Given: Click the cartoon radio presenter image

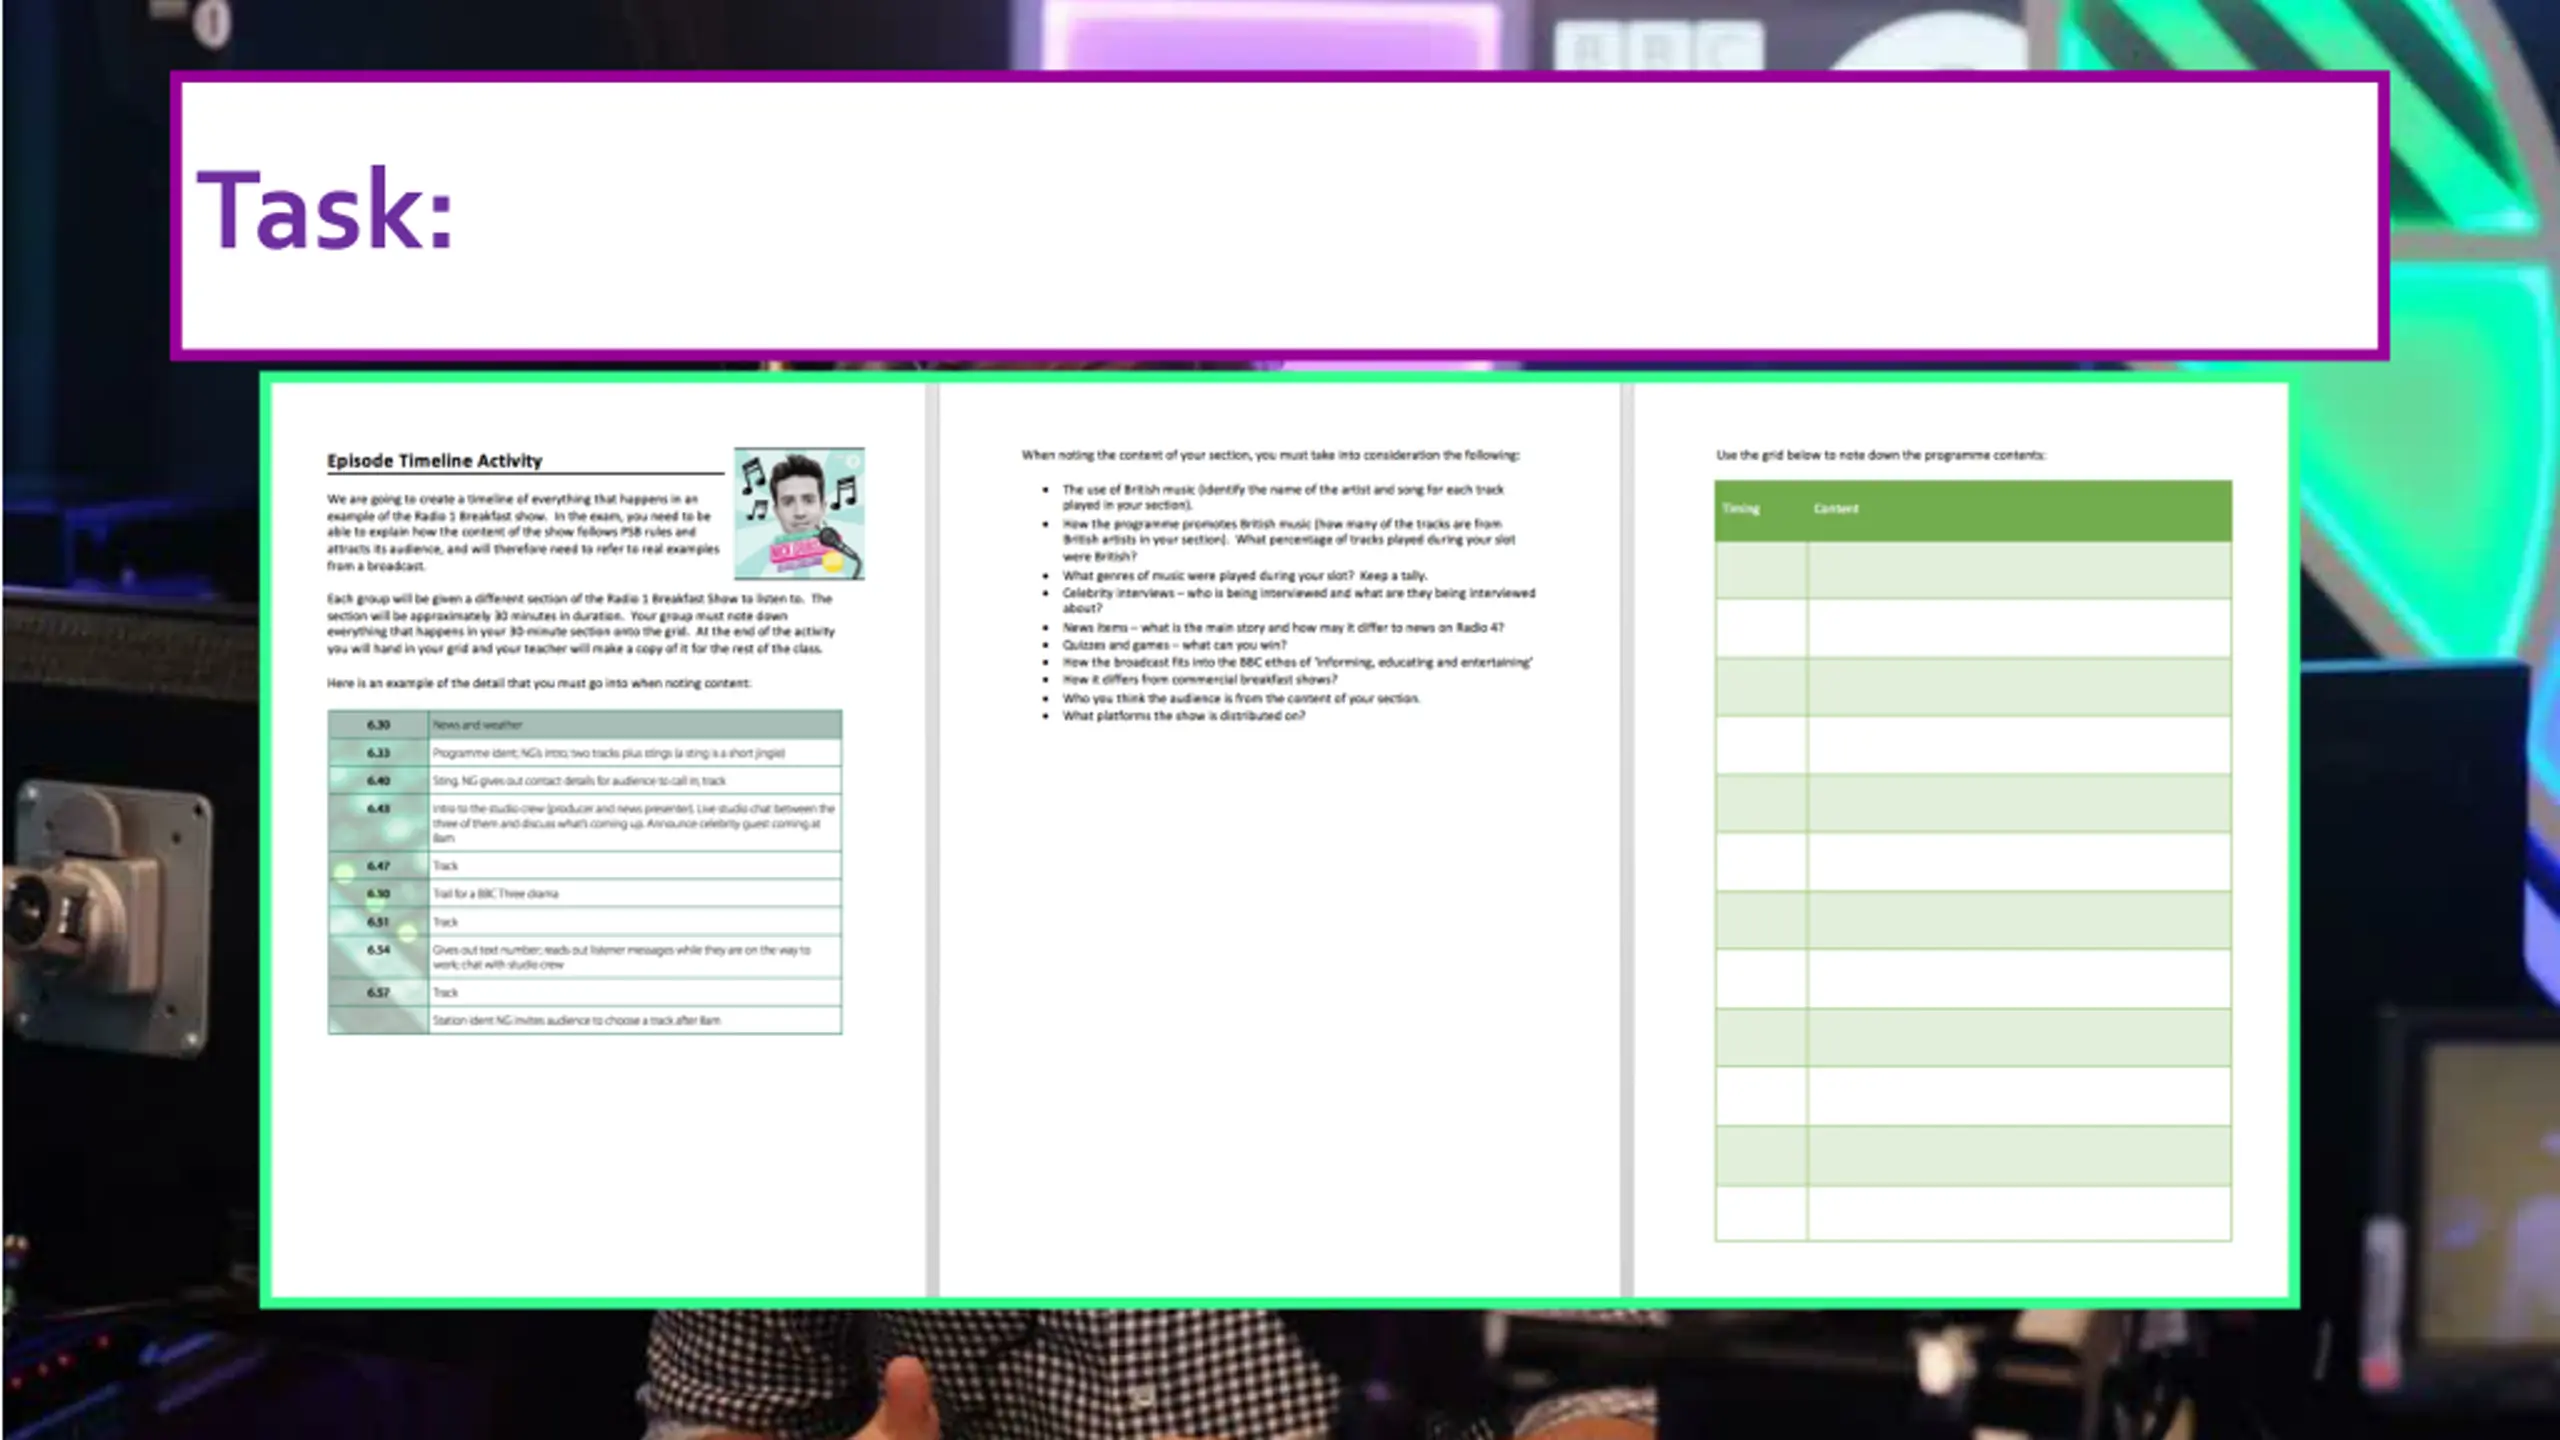Looking at the screenshot, I should pos(799,513).
